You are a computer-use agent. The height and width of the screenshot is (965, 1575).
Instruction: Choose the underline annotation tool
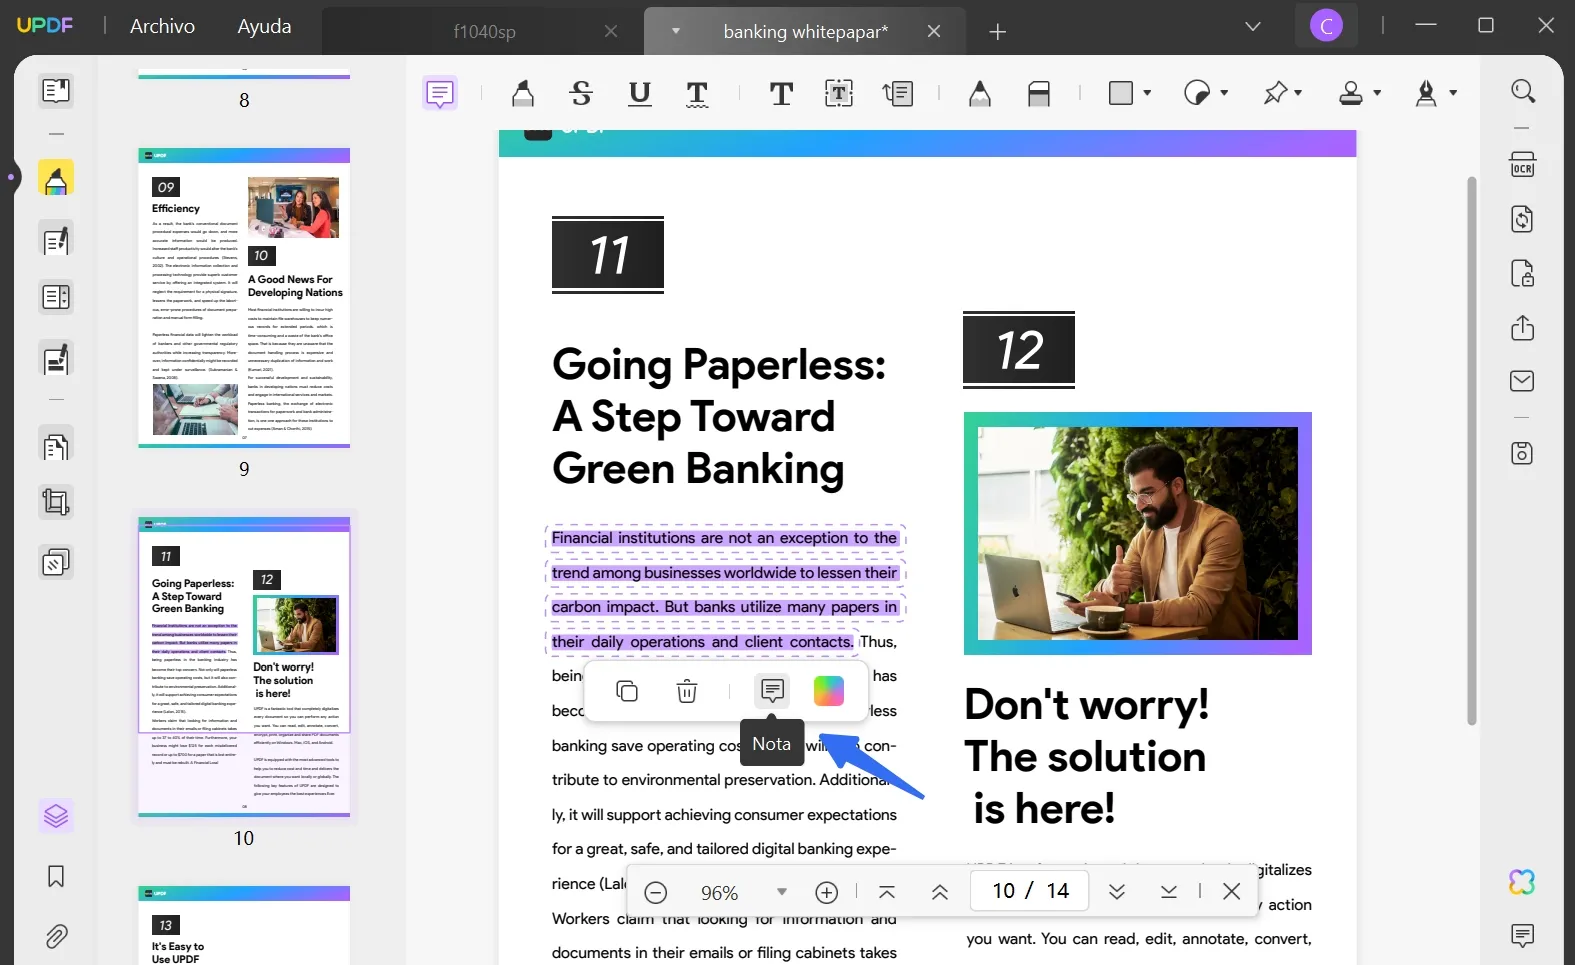click(639, 94)
